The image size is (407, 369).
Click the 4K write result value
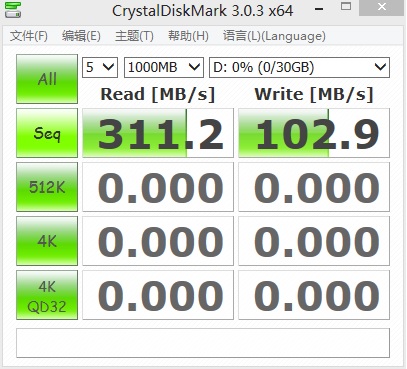click(314, 241)
